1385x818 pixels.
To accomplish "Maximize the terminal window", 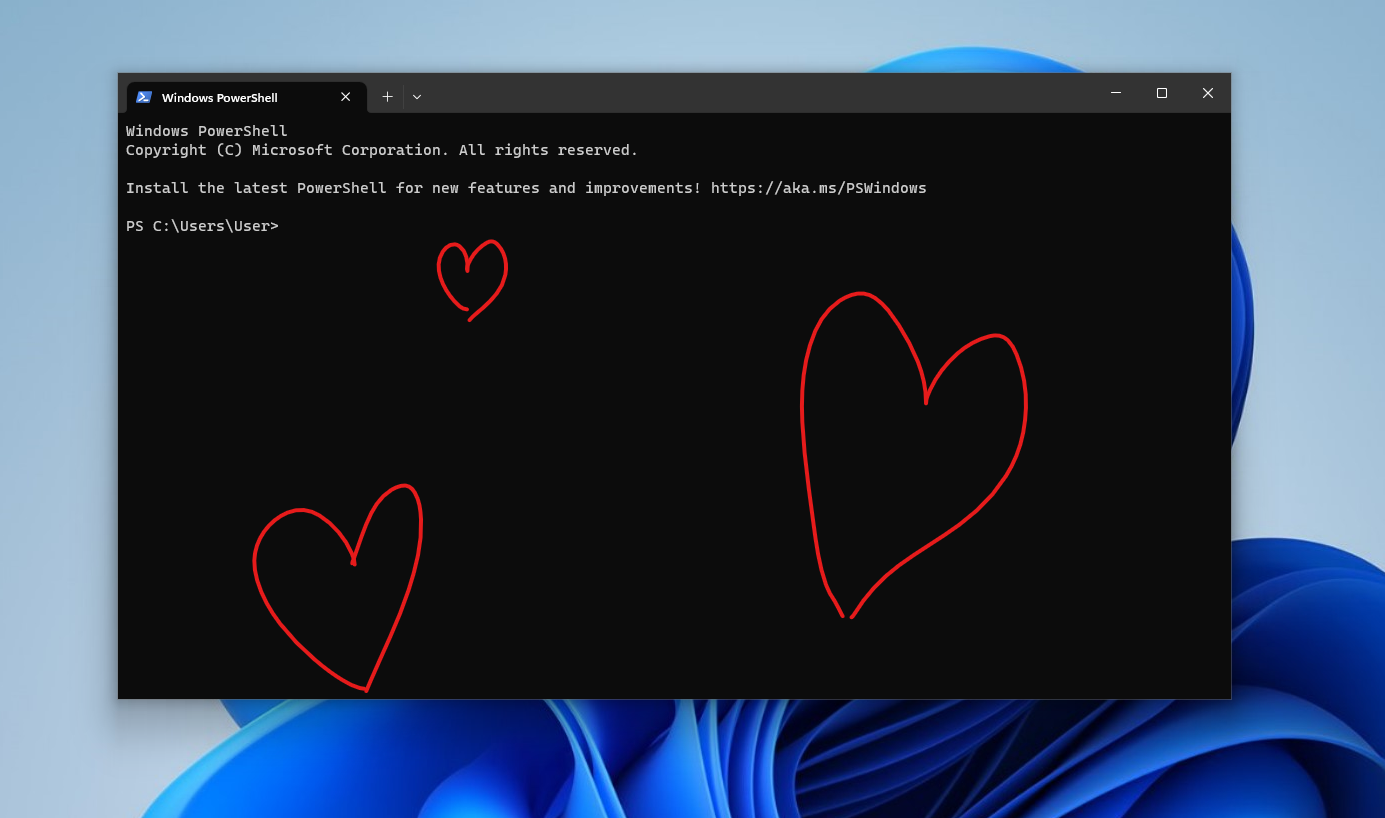I will pos(1162,93).
